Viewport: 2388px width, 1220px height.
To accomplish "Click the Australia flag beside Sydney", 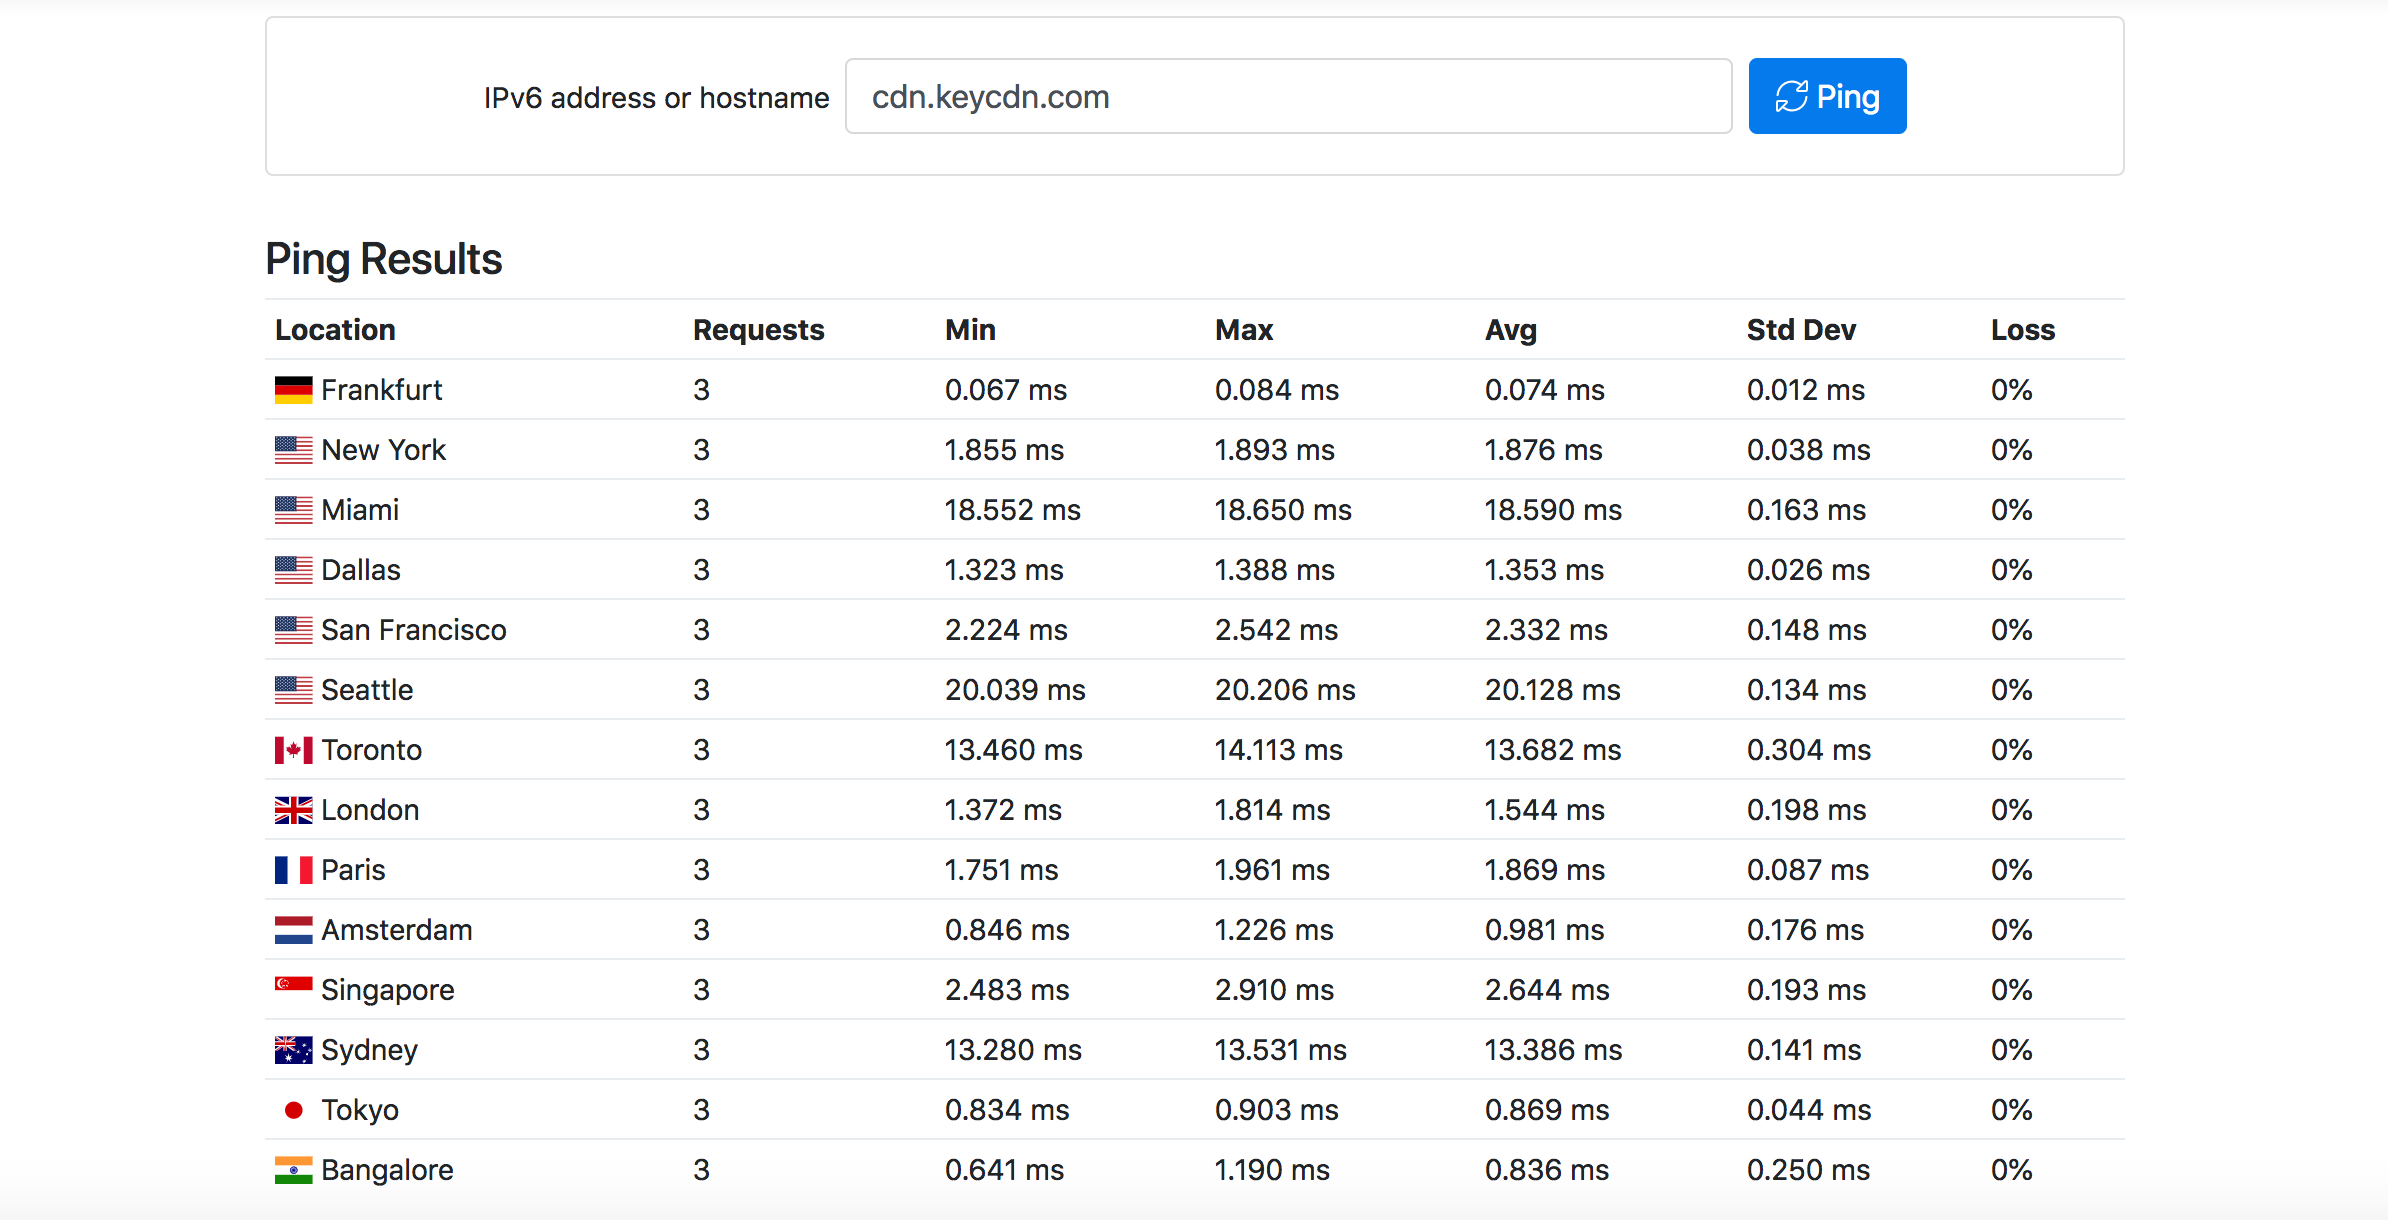I will [x=294, y=1050].
